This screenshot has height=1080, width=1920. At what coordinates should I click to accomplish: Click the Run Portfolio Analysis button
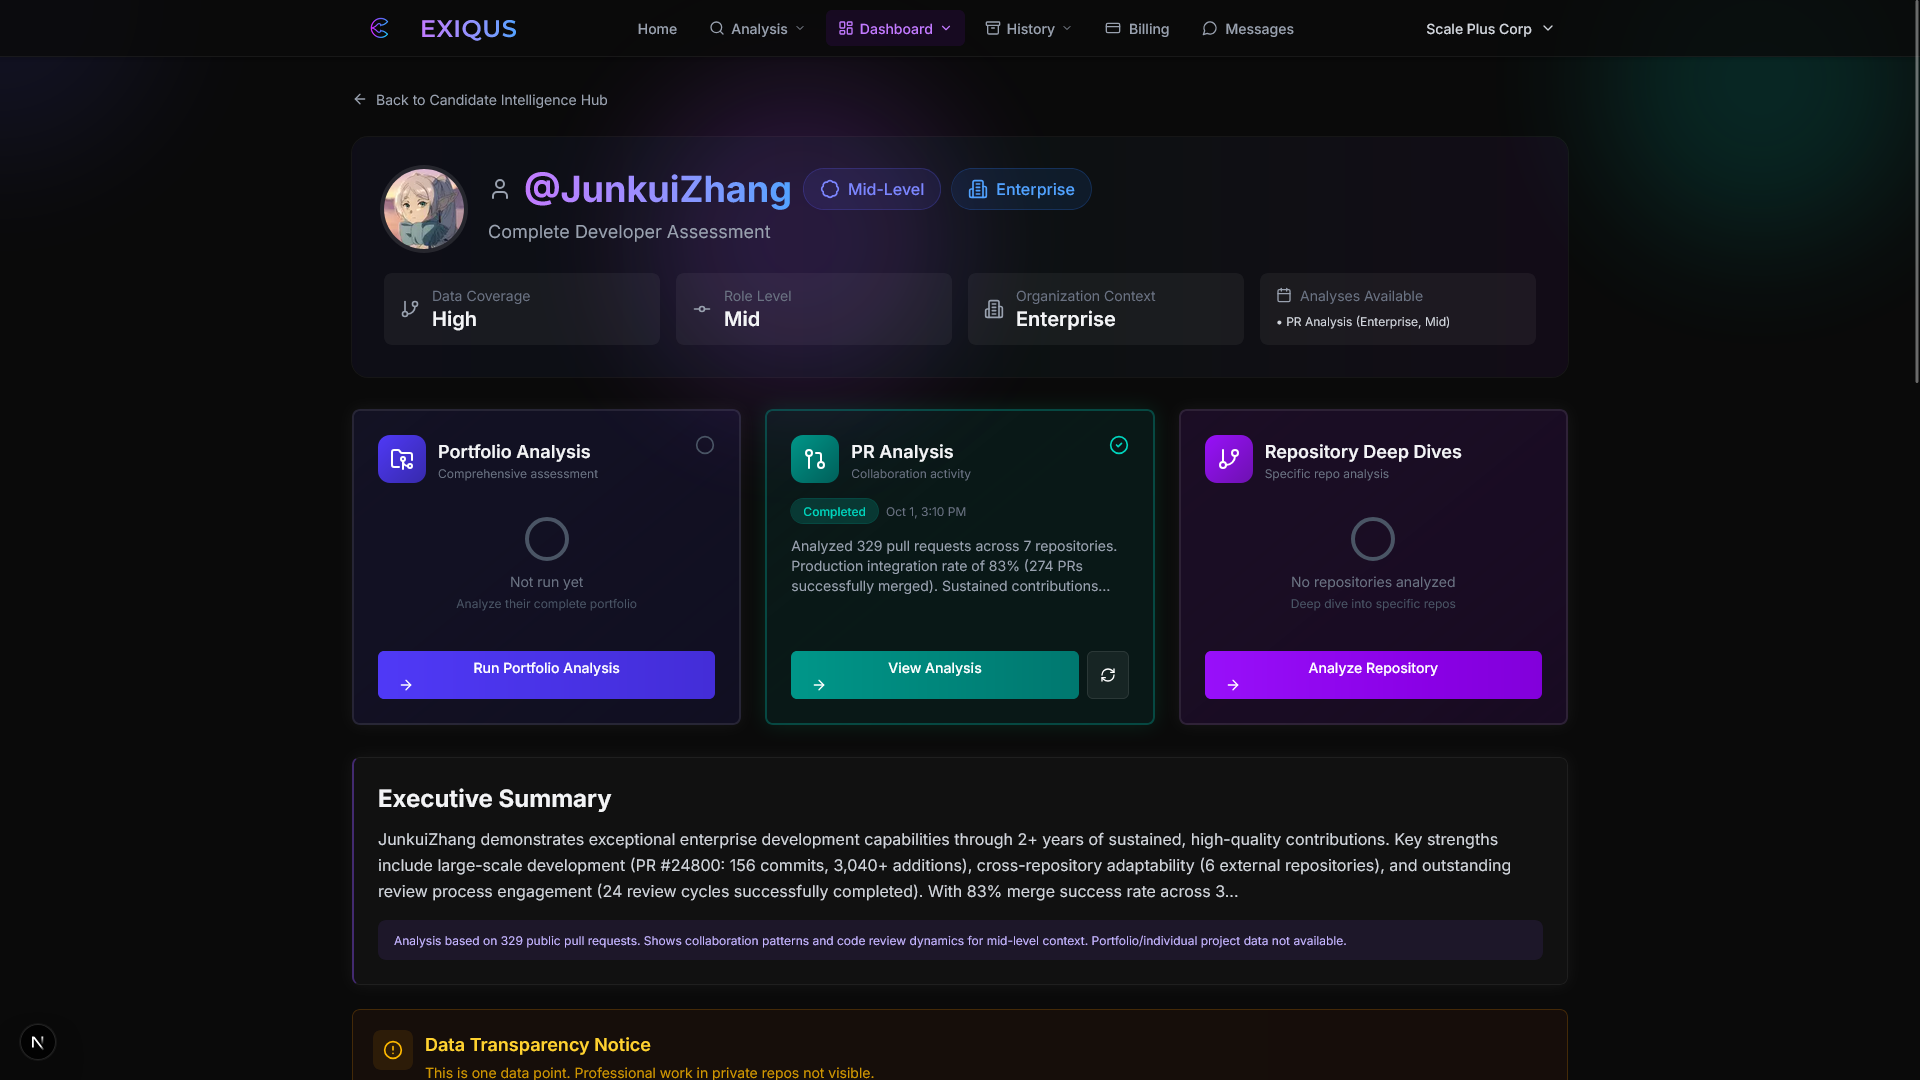[546, 675]
